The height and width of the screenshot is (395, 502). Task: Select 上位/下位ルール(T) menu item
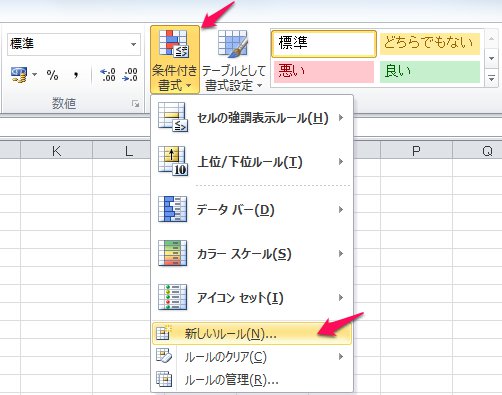click(x=252, y=162)
